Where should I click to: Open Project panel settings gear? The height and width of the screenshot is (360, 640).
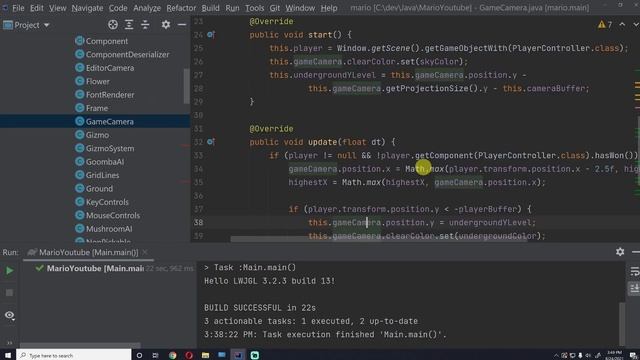[165, 25]
